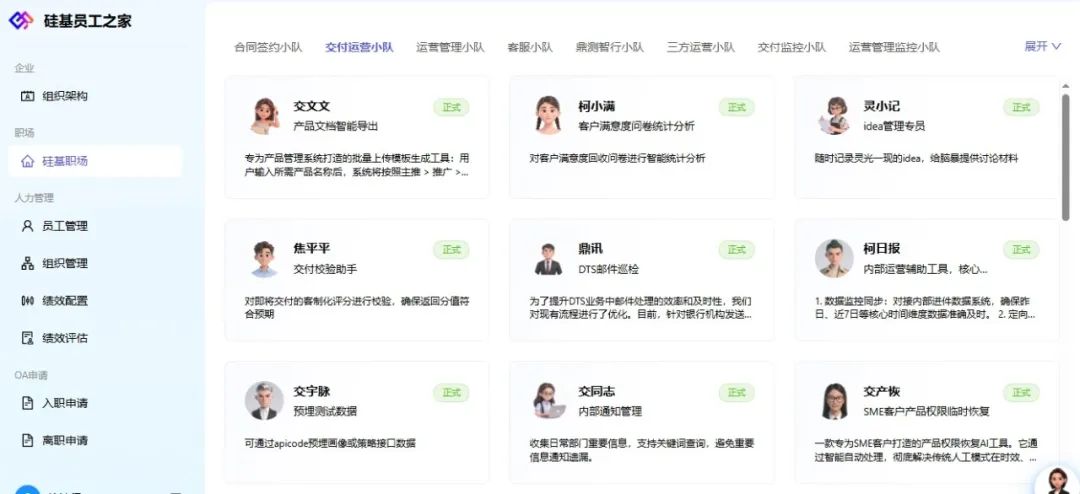Image resolution: width=1080 pixels, height=494 pixels.
Task: Open 组织架构 sidebar icon
Action: (x=28, y=96)
